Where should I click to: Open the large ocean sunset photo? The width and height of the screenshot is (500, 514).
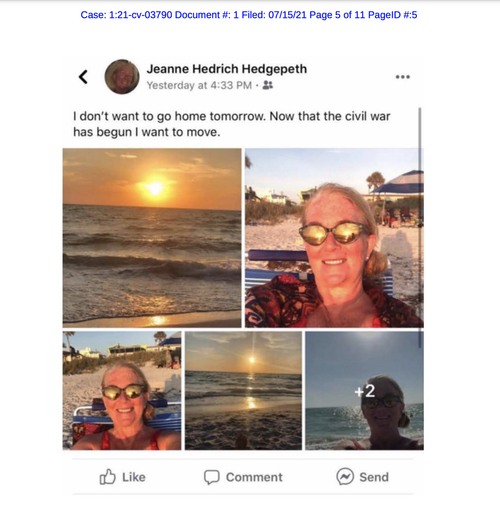(152, 238)
